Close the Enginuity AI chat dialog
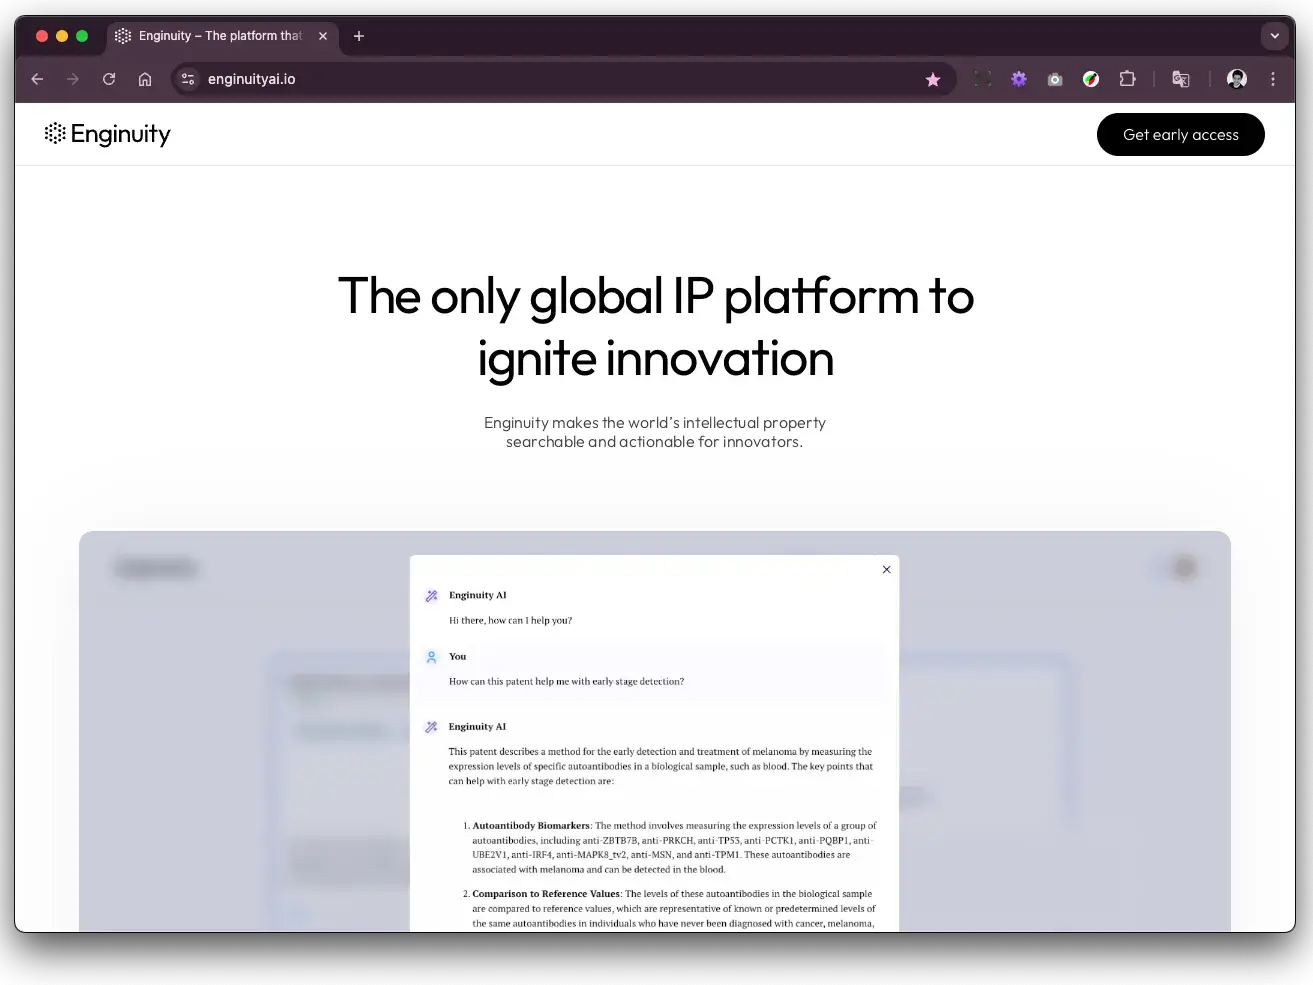Image resolution: width=1313 pixels, height=985 pixels. click(886, 570)
